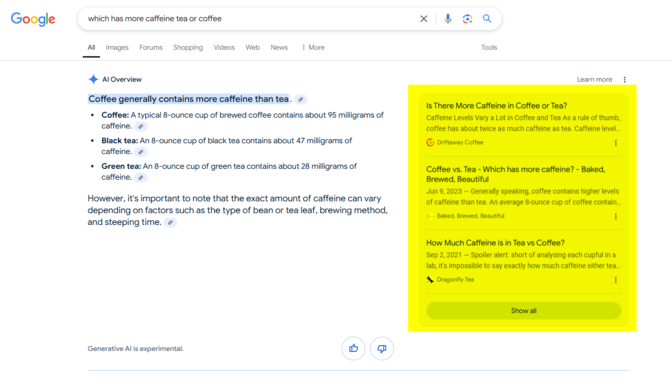Click the 'Driftaway Coffee' source name

pos(460,143)
